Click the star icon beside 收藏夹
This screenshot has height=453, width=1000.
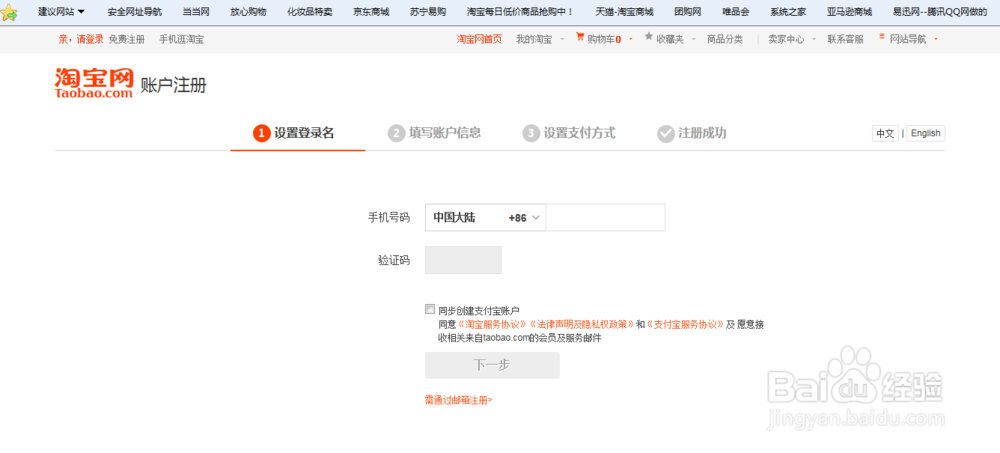pyautogui.click(x=649, y=37)
